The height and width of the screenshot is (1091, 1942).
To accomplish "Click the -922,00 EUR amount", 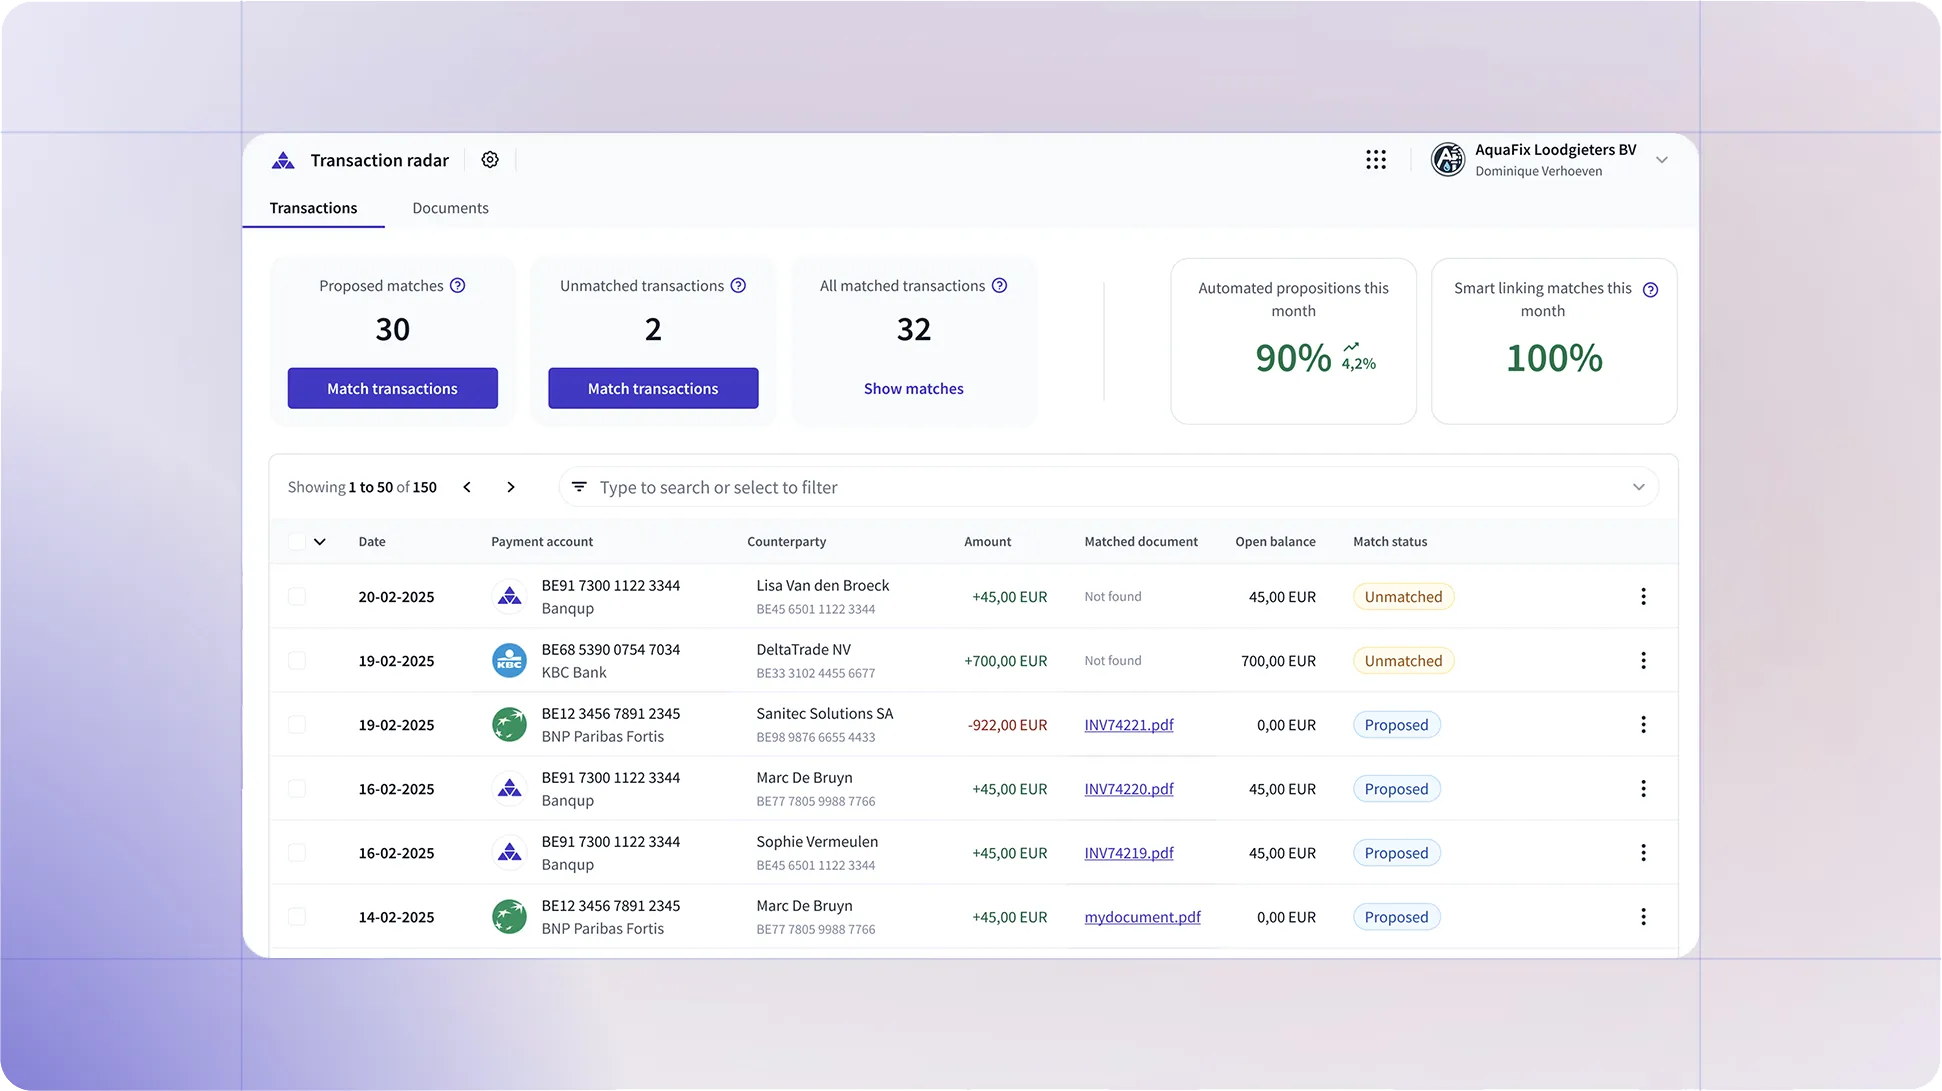I will click(1007, 725).
